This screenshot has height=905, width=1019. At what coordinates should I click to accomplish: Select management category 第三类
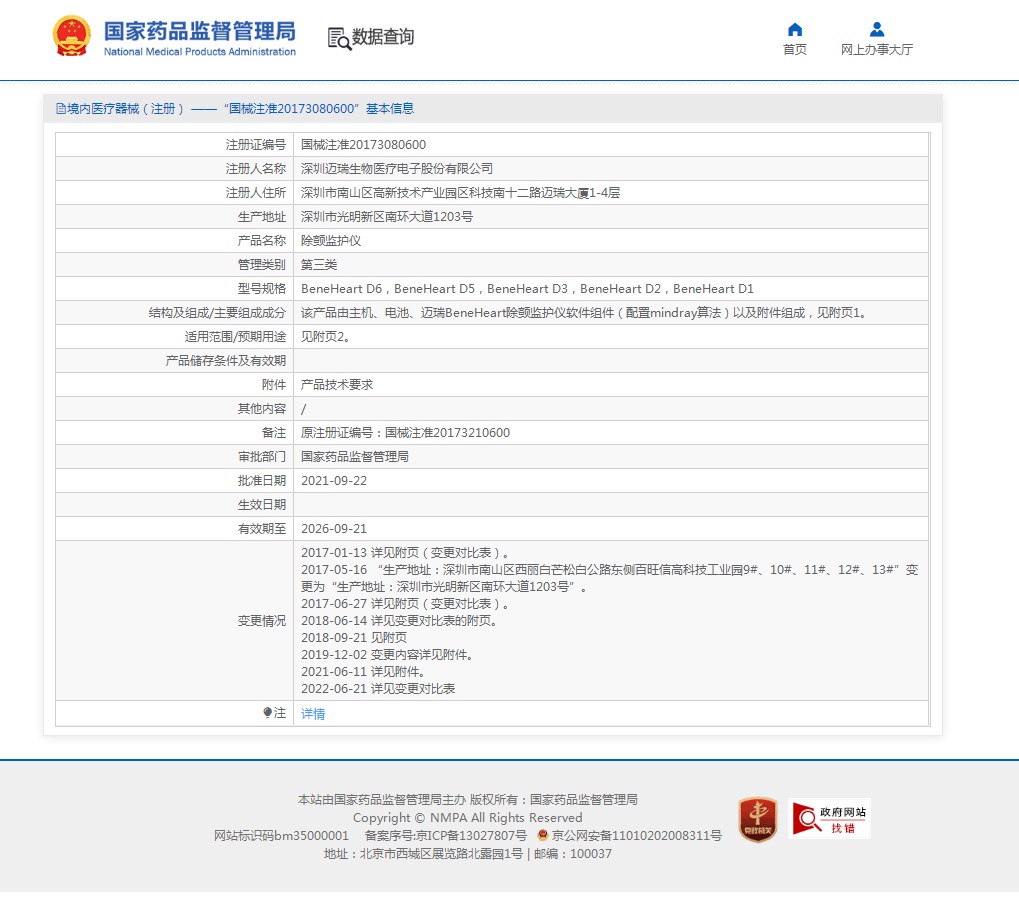pyautogui.click(x=319, y=265)
